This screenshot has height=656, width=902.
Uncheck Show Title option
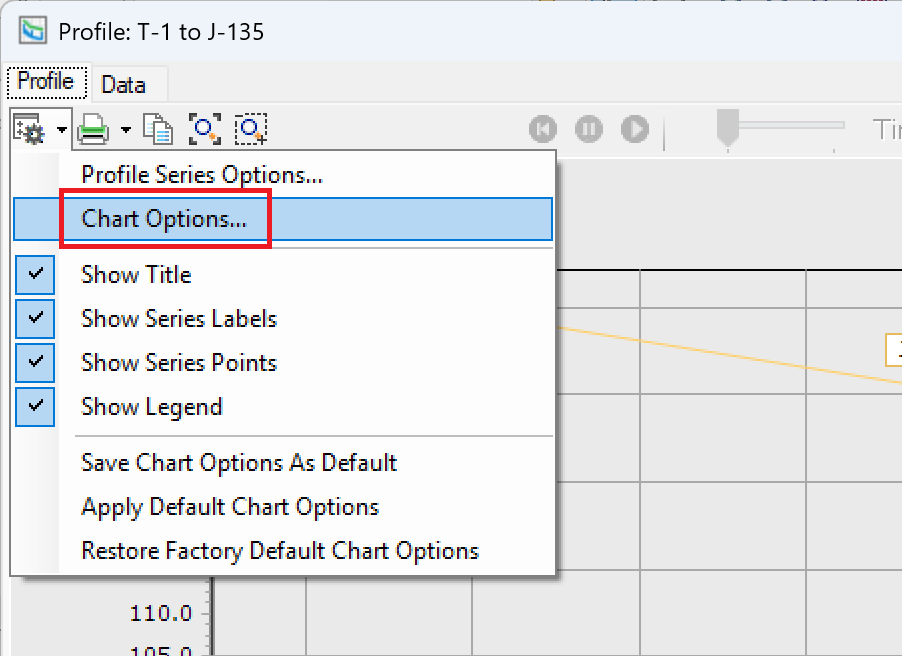click(x=136, y=275)
